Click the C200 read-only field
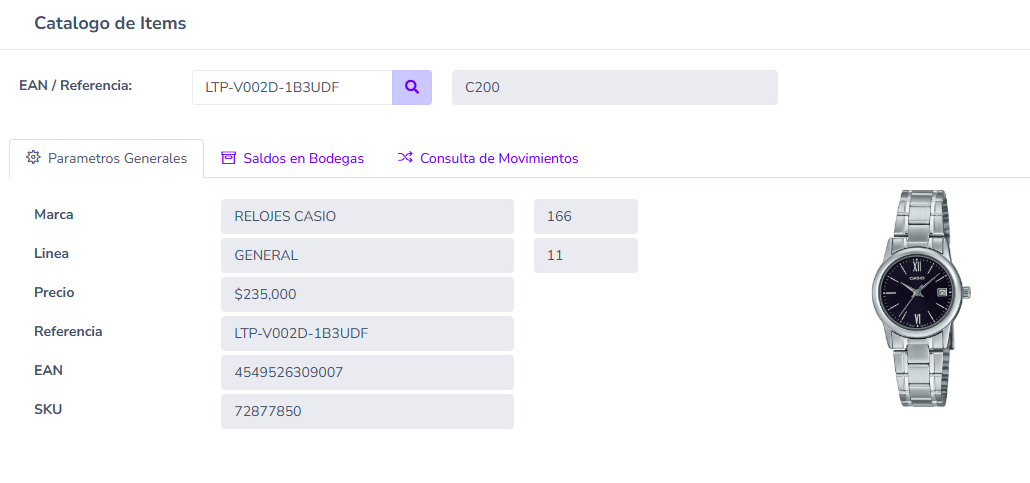 click(615, 87)
